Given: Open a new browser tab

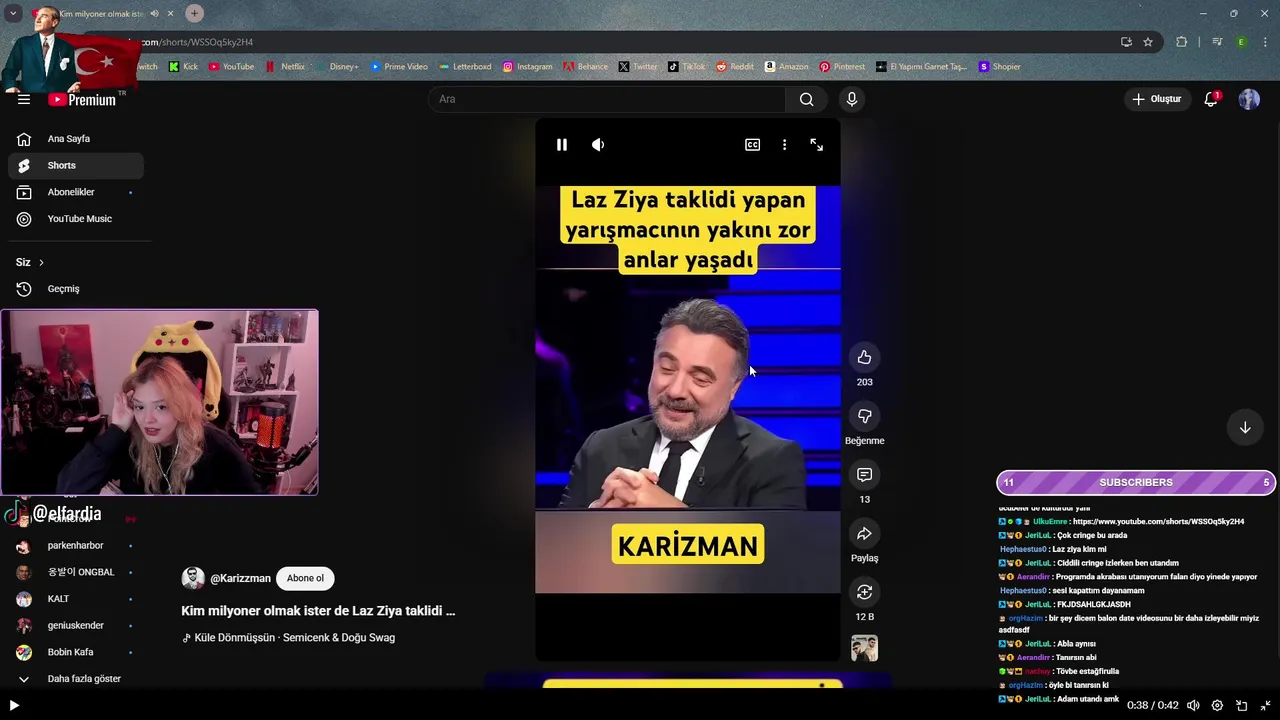Looking at the screenshot, I should 194,13.
